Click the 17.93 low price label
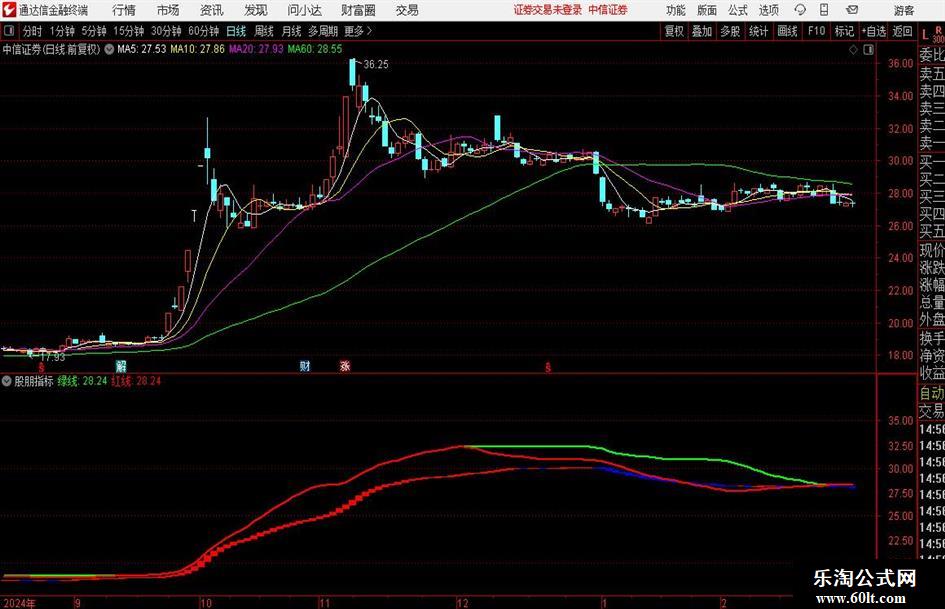The image size is (945, 609). [52, 357]
